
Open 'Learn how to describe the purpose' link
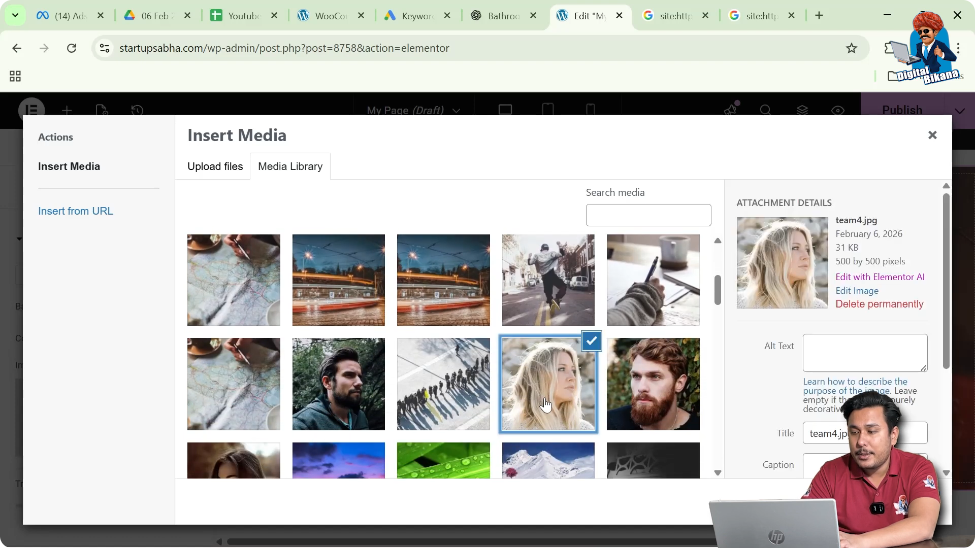855,386
